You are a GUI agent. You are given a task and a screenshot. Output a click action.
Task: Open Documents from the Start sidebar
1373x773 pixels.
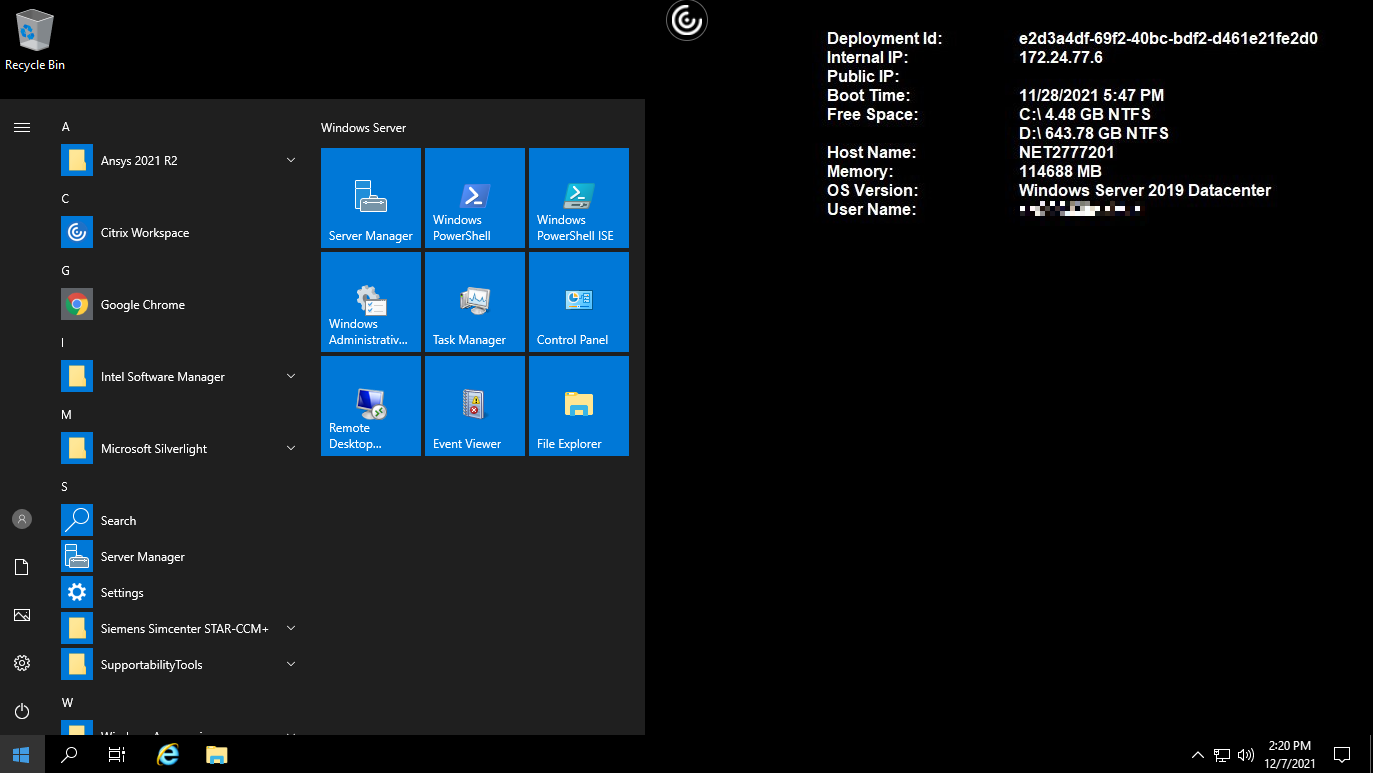22,567
